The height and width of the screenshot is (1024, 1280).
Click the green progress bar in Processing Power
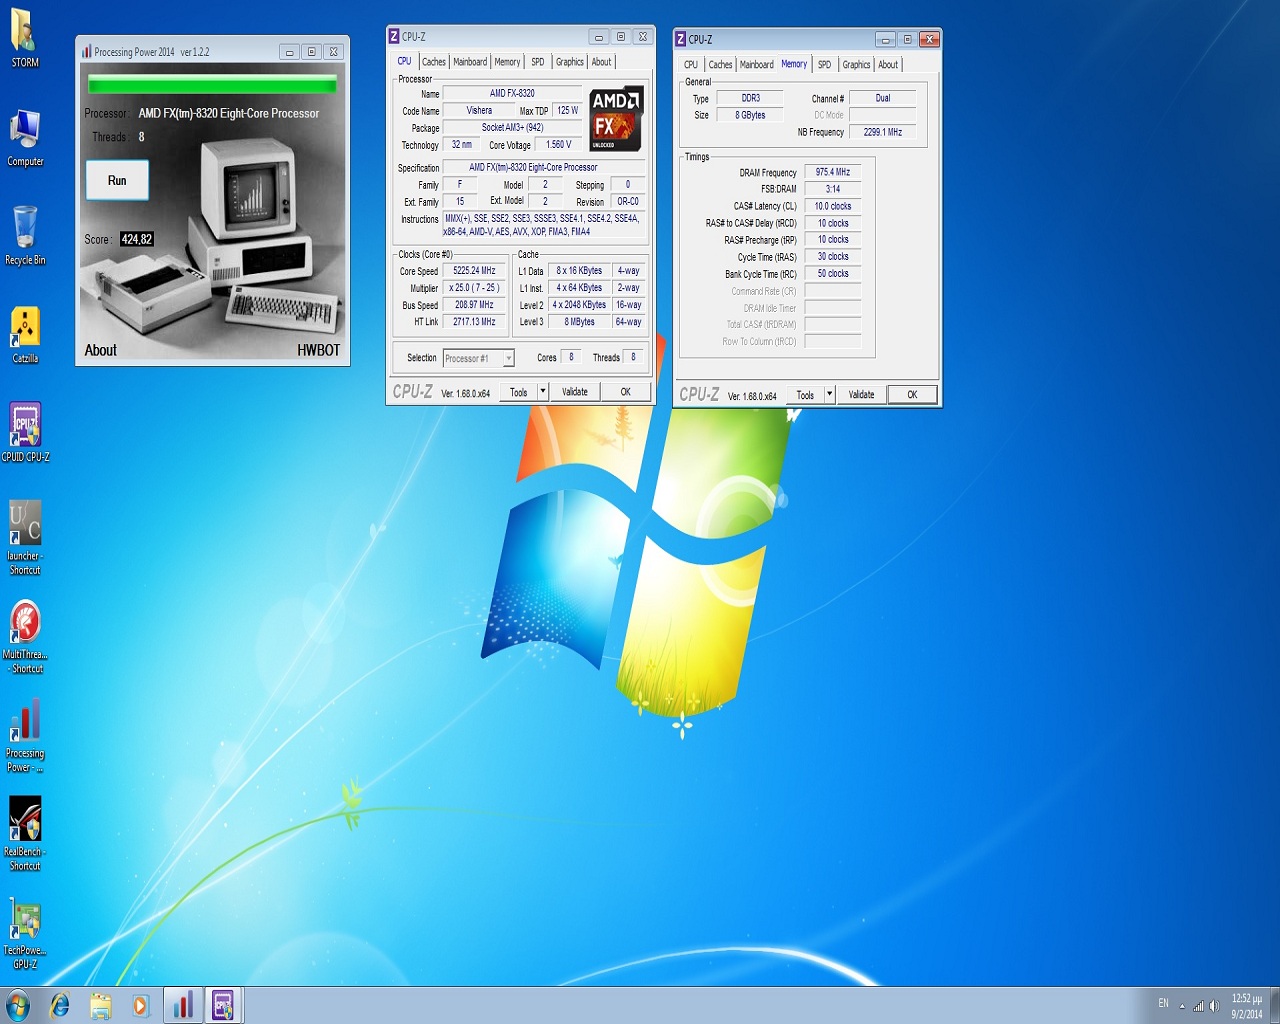[212, 84]
